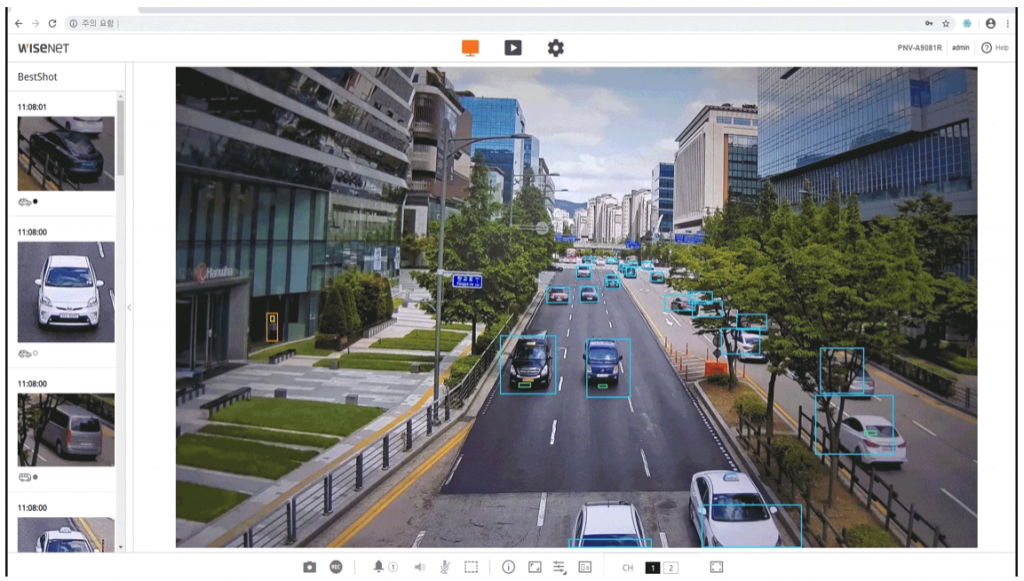The width and height of the screenshot is (1024, 581).
Task: Select the 11:08:01 black car BestShot
Action: tap(66, 153)
